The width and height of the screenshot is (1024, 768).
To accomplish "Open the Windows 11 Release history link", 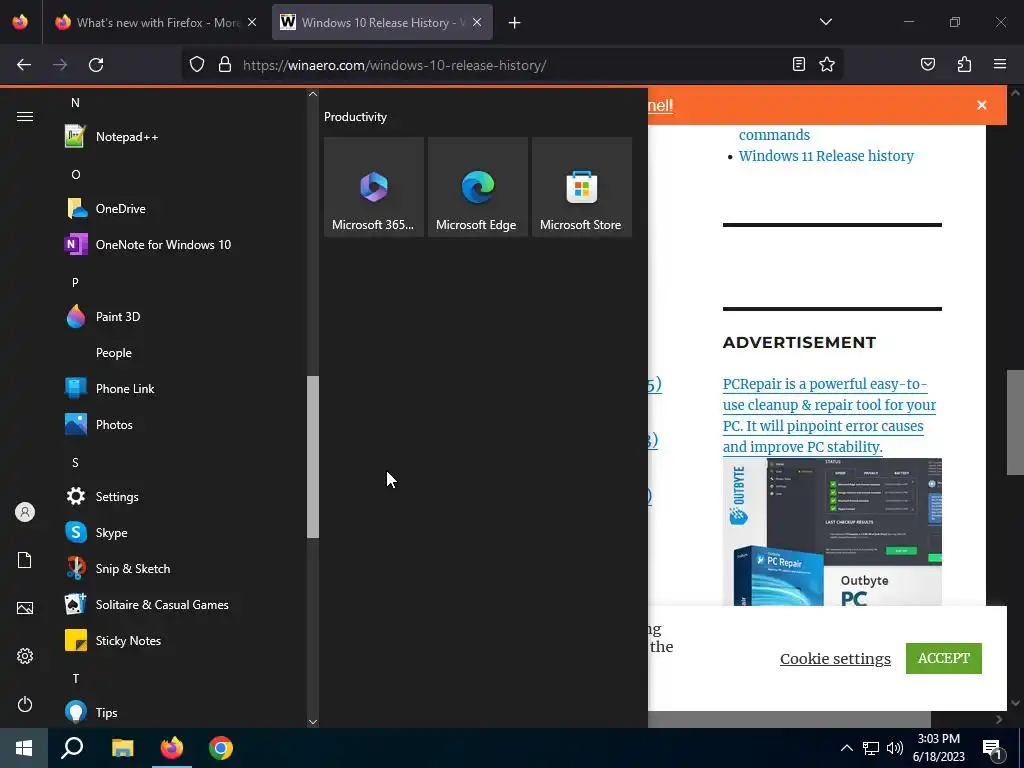I will 826,156.
